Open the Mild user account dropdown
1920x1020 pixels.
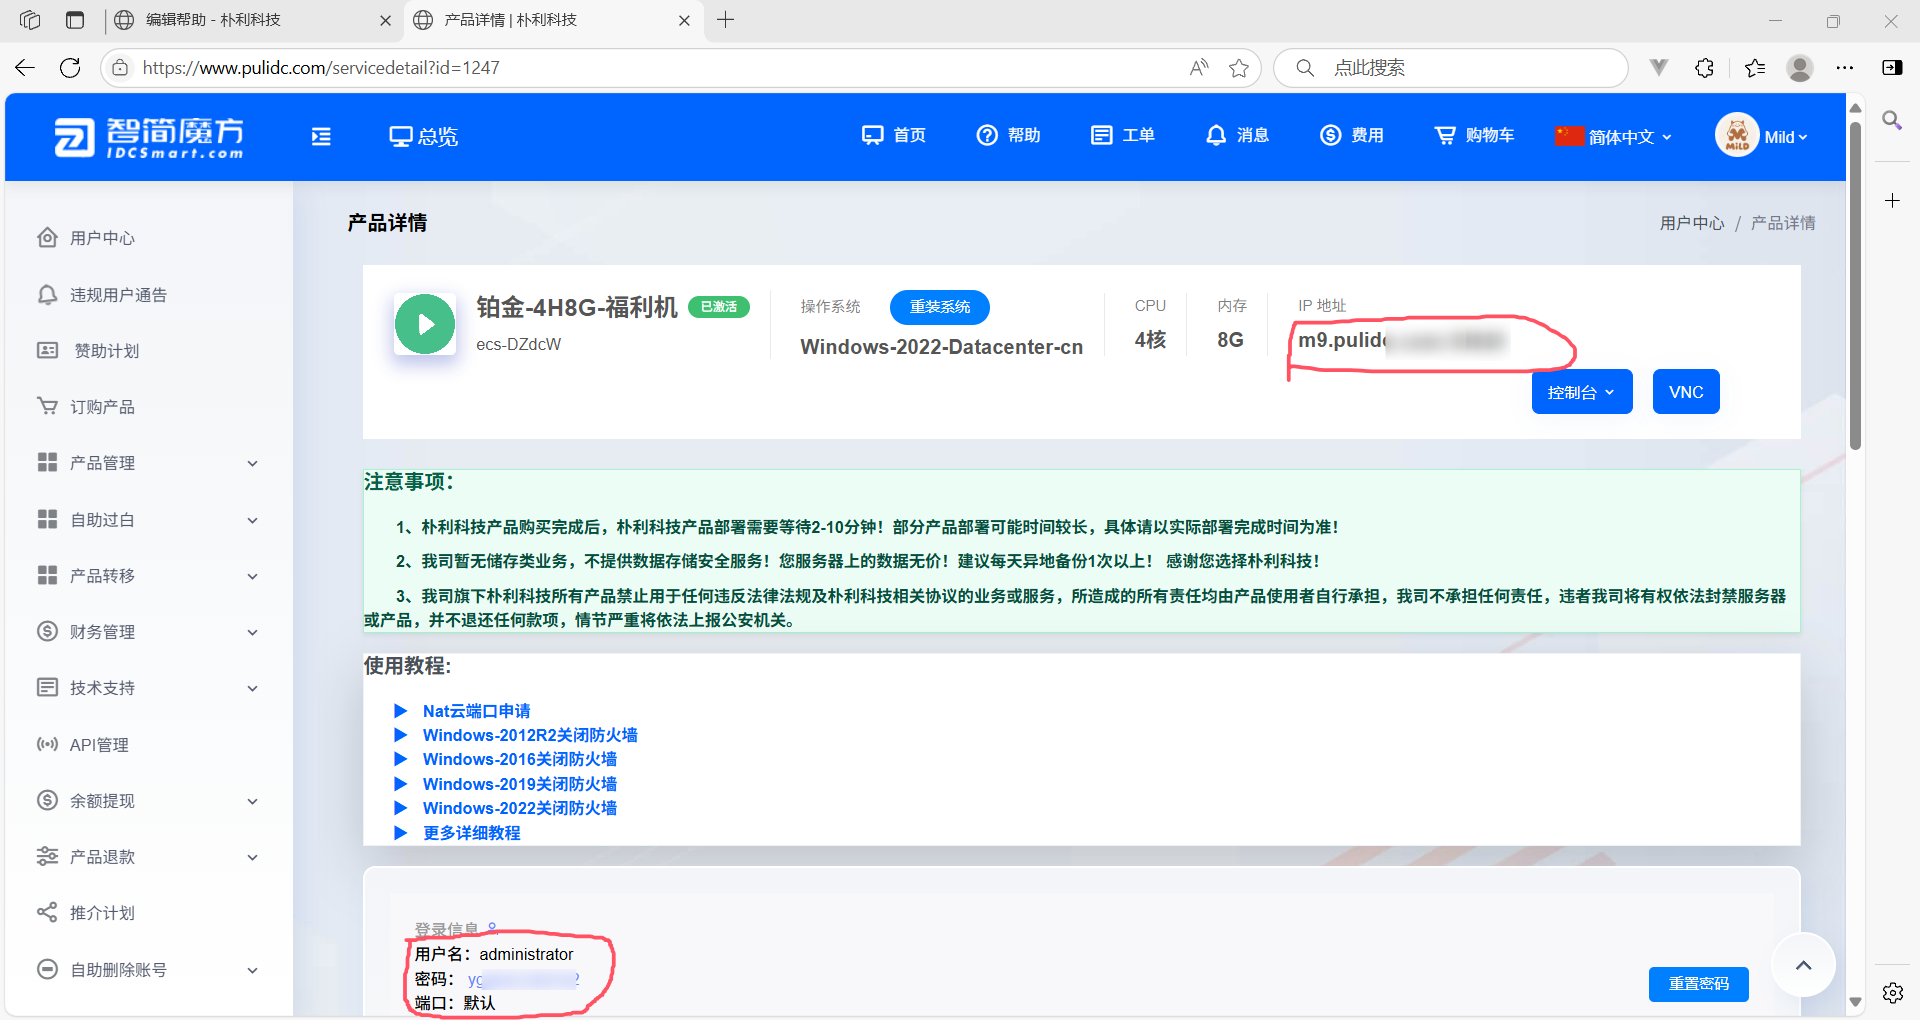click(1786, 138)
